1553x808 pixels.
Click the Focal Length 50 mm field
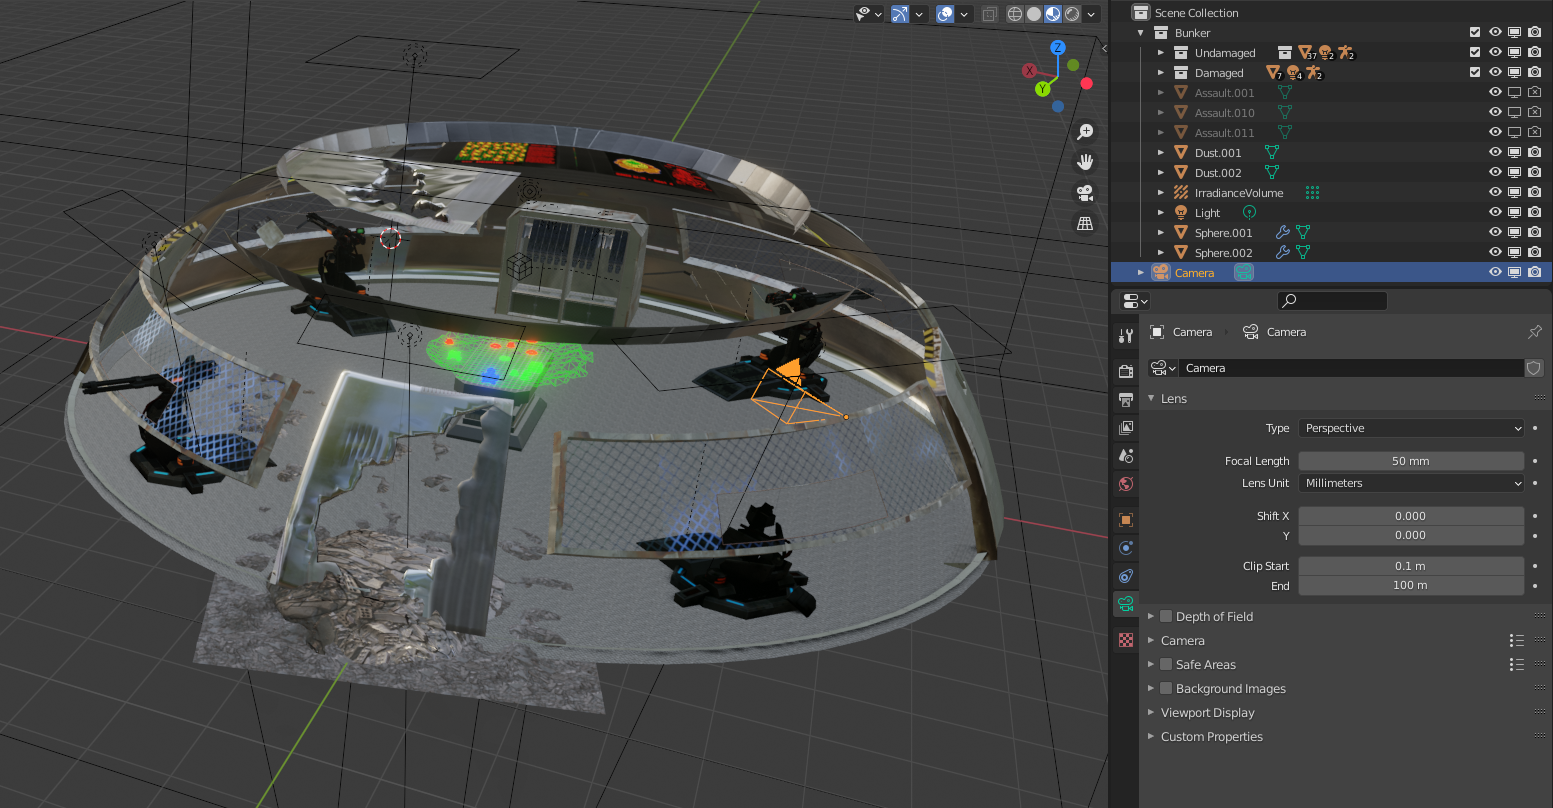1410,461
